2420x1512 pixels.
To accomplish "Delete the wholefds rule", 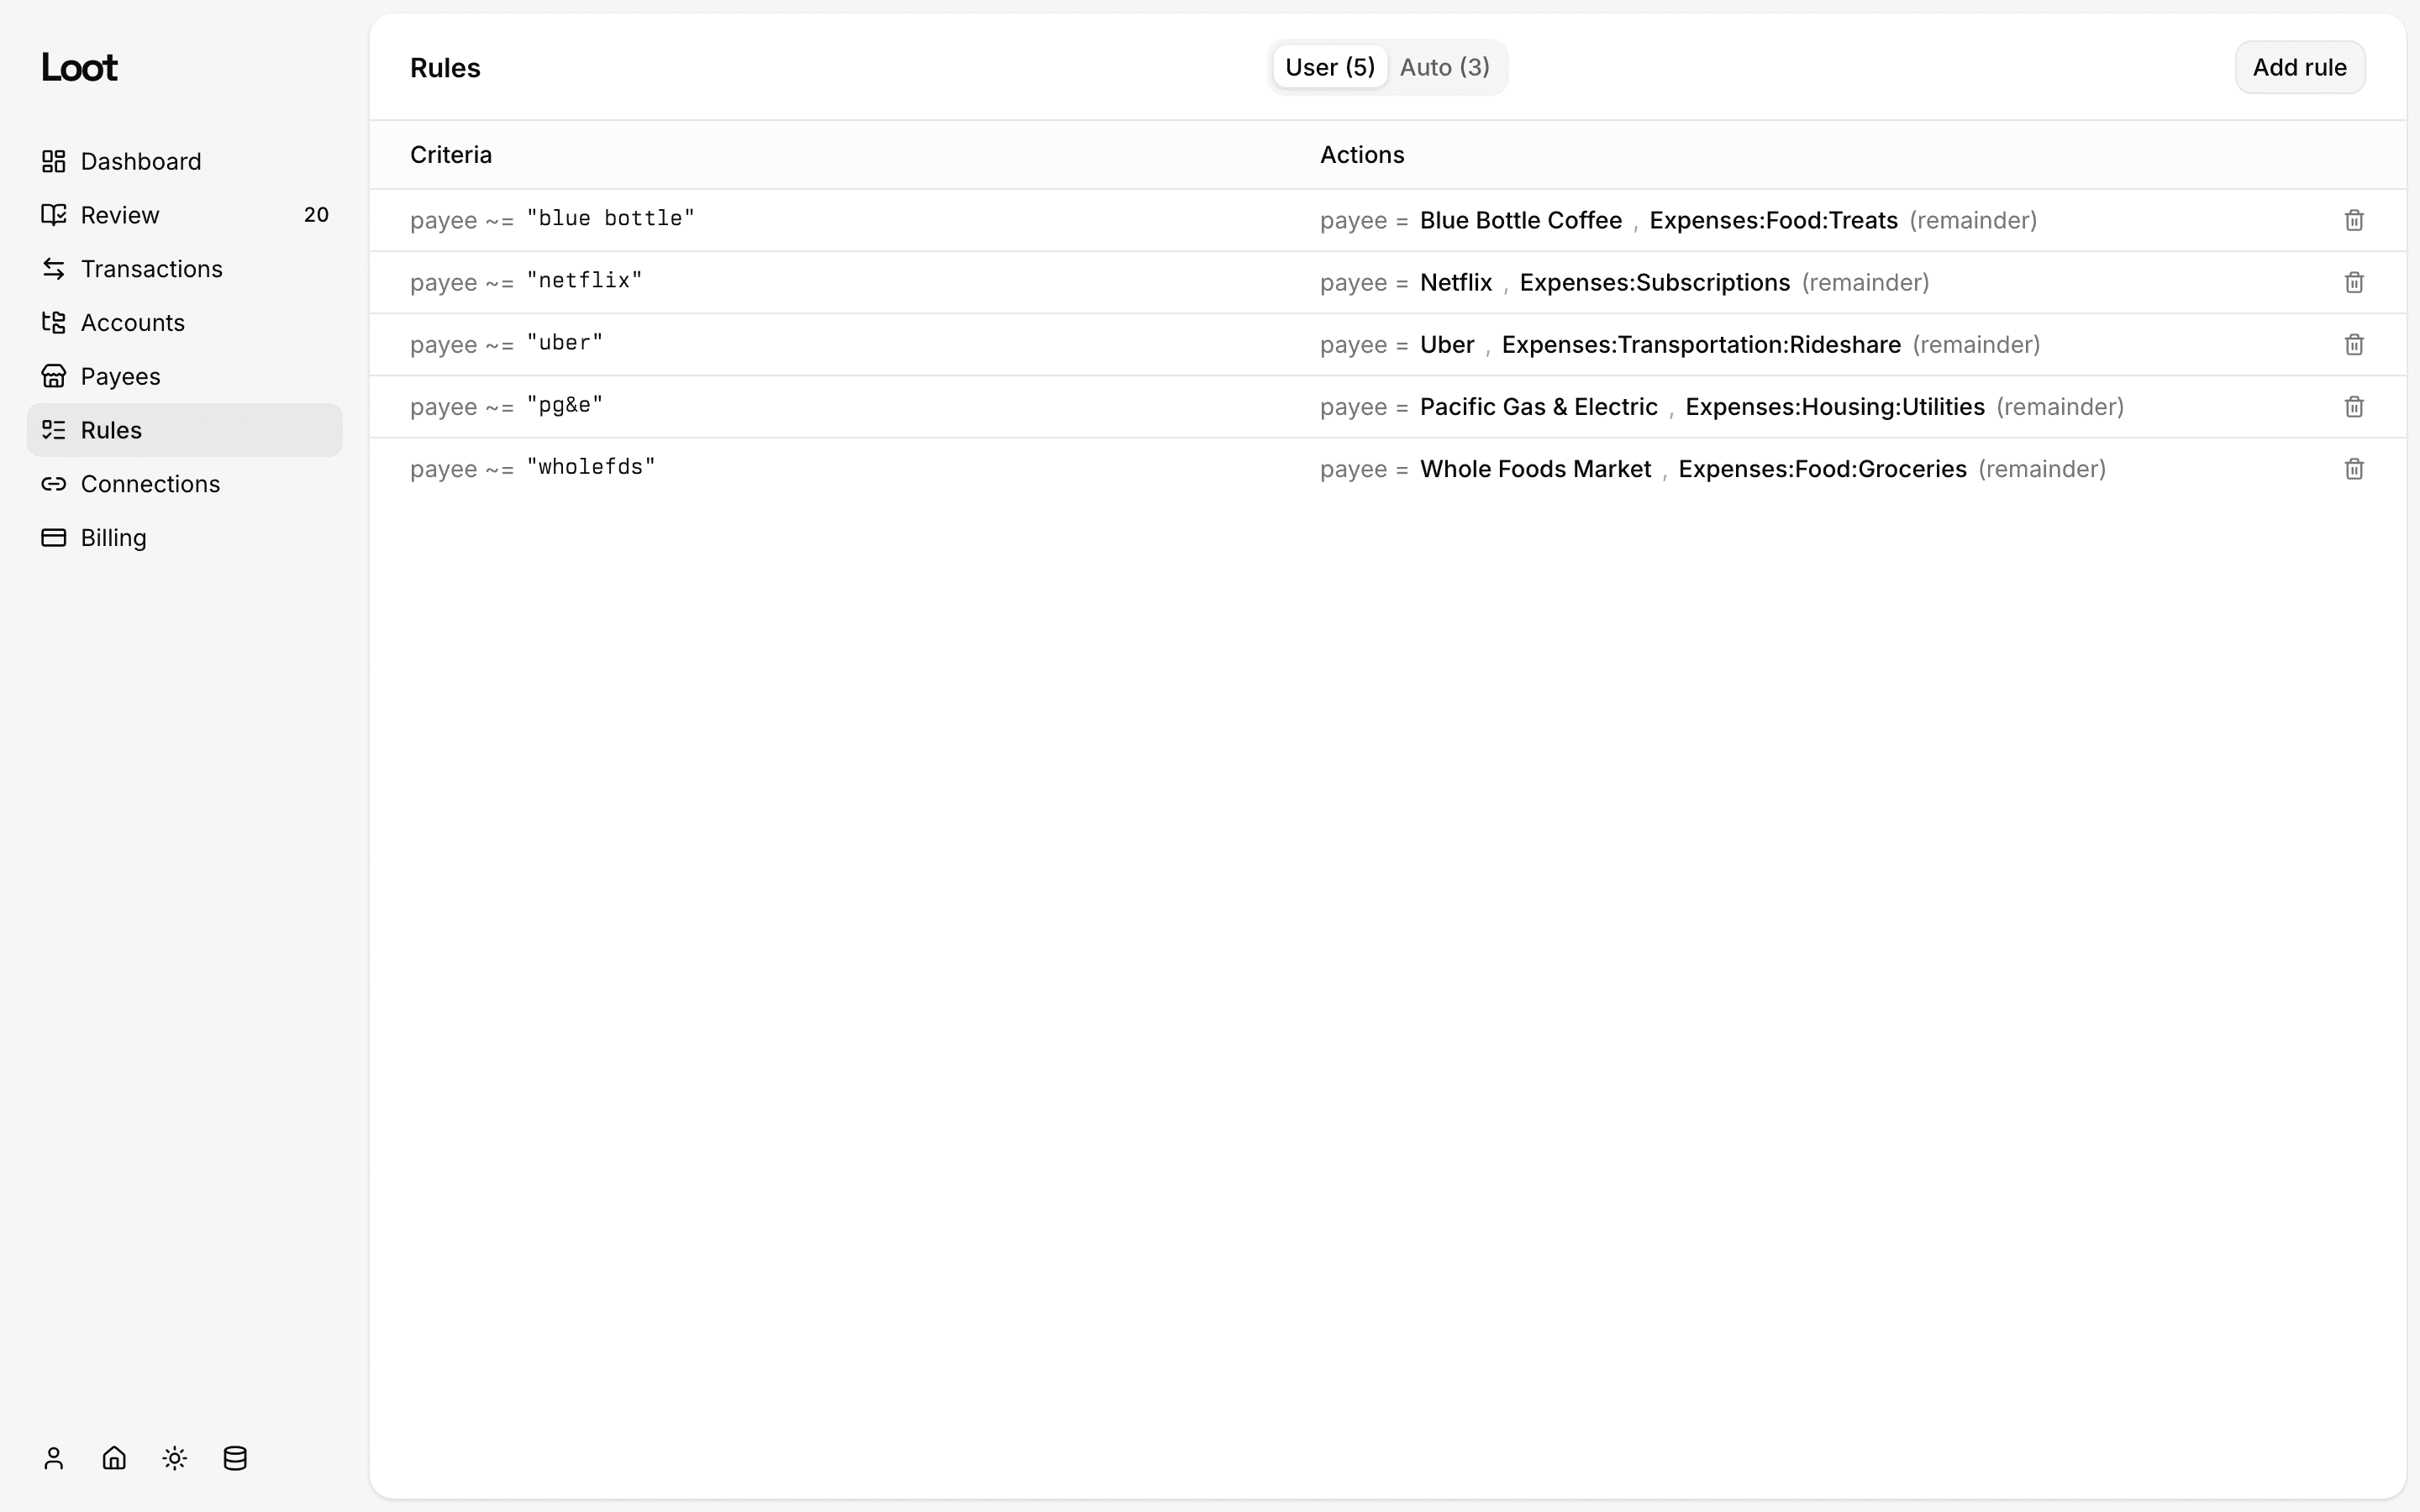I will coord(2354,469).
